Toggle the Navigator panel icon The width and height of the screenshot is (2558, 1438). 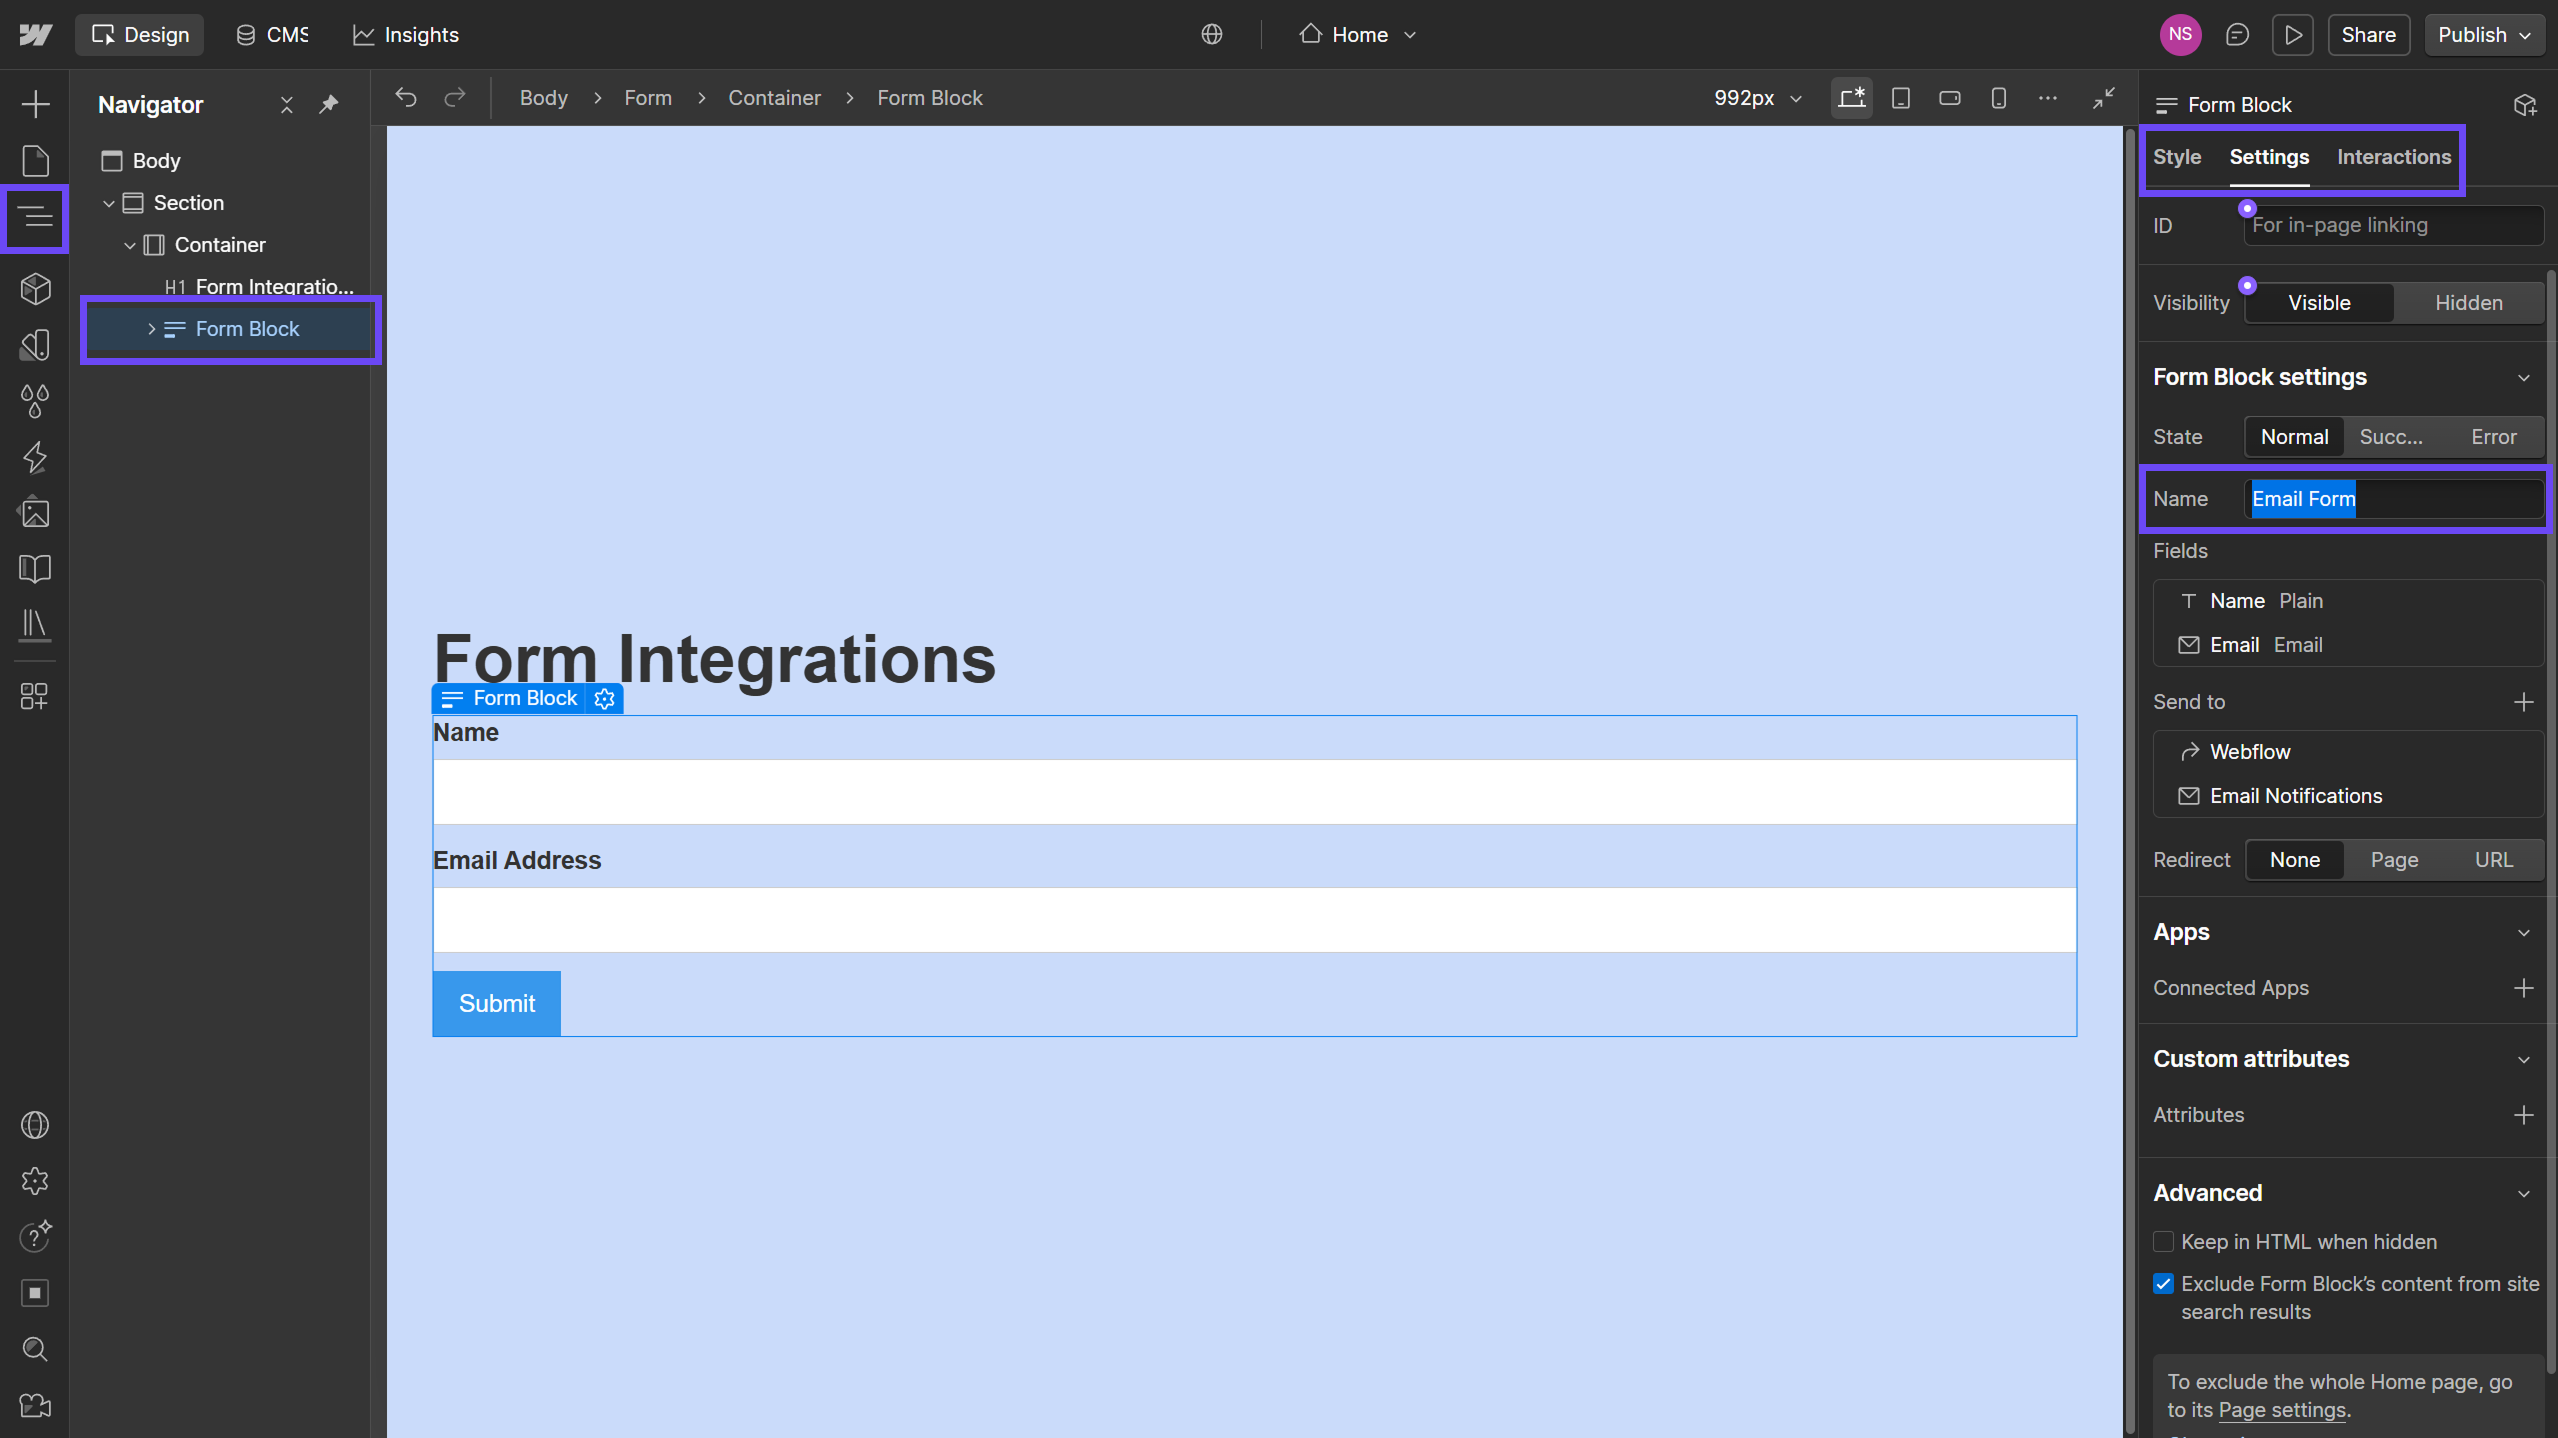coord(35,216)
